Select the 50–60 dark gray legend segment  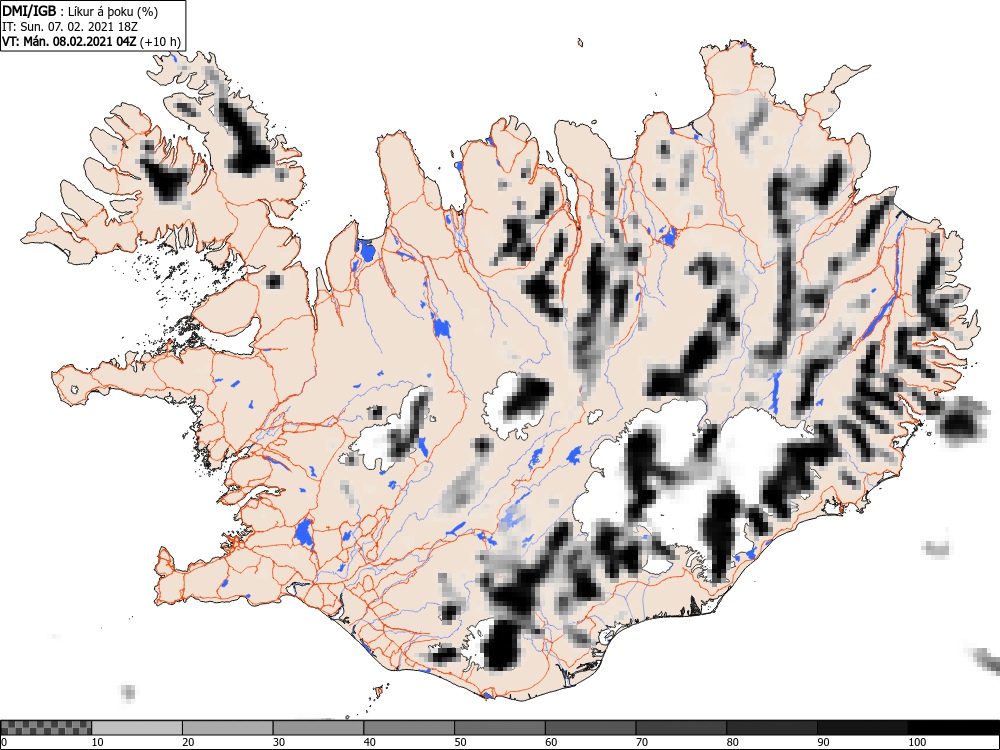499,728
